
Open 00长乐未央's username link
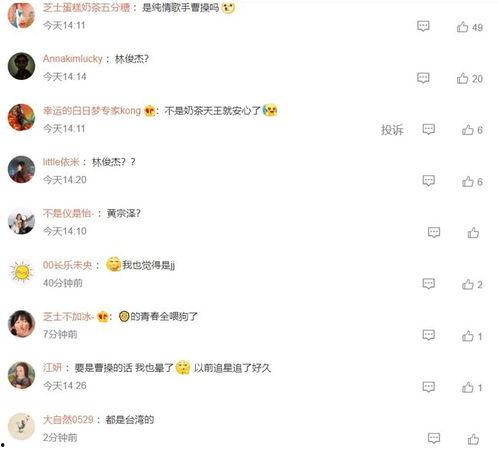[x=67, y=265]
